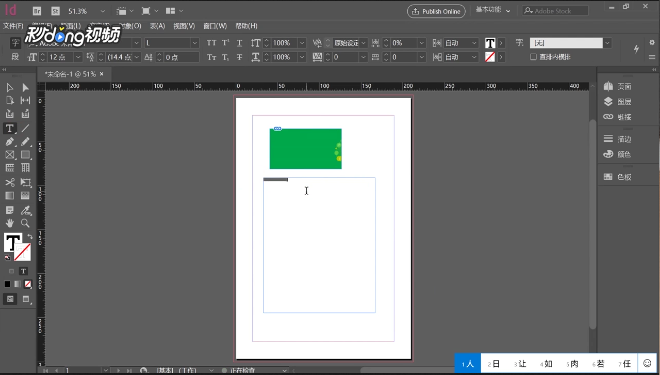Toggle Superscript formatting
Screen dimensions: 660x375
pyautogui.click(x=226, y=43)
